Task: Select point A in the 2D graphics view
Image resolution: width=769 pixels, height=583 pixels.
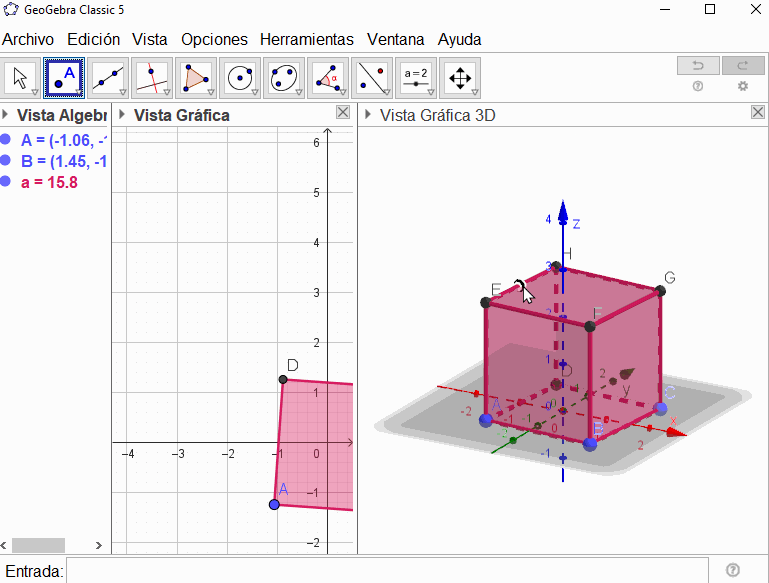Action: (274, 504)
